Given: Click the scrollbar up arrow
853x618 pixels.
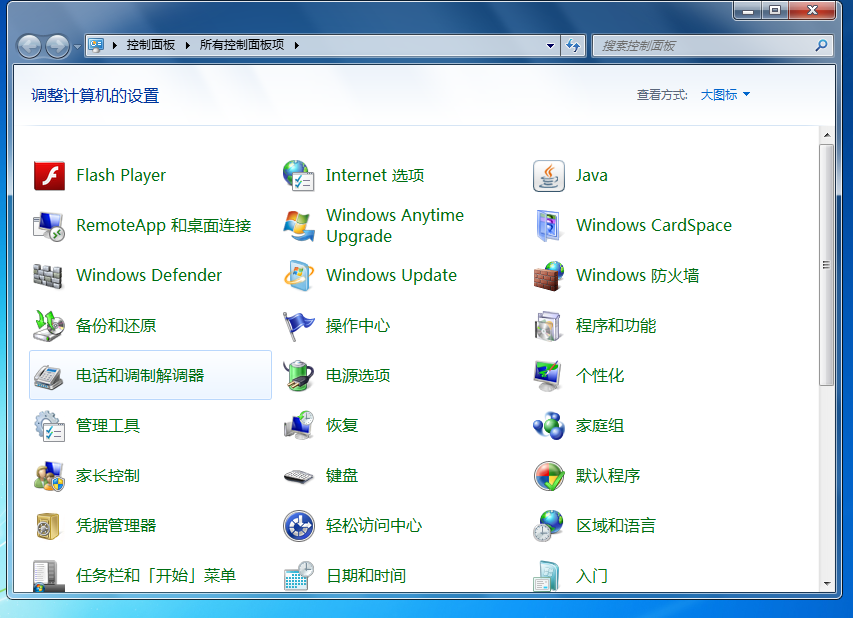Looking at the screenshot, I should pos(827,135).
